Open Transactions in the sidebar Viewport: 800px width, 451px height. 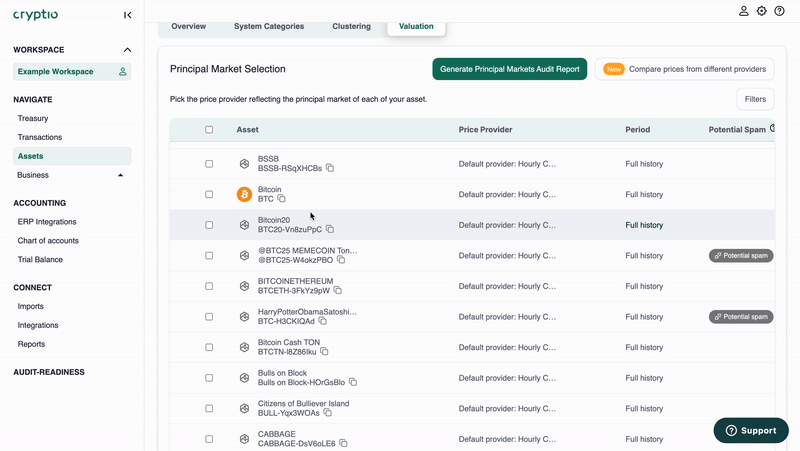(40, 137)
